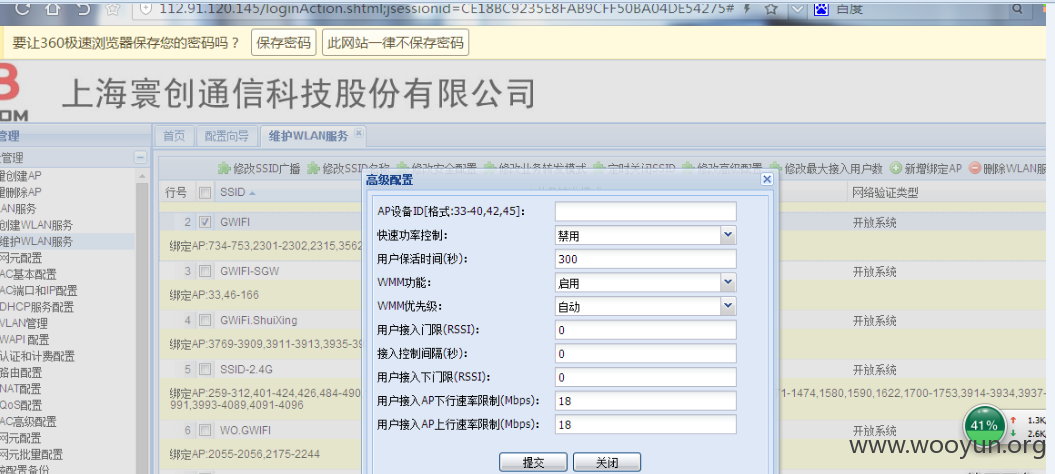The width and height of the screenshot is (1055, 474).
Task: Check the SSID-2.4G row checkbox
Action: [x=205, y=369]
